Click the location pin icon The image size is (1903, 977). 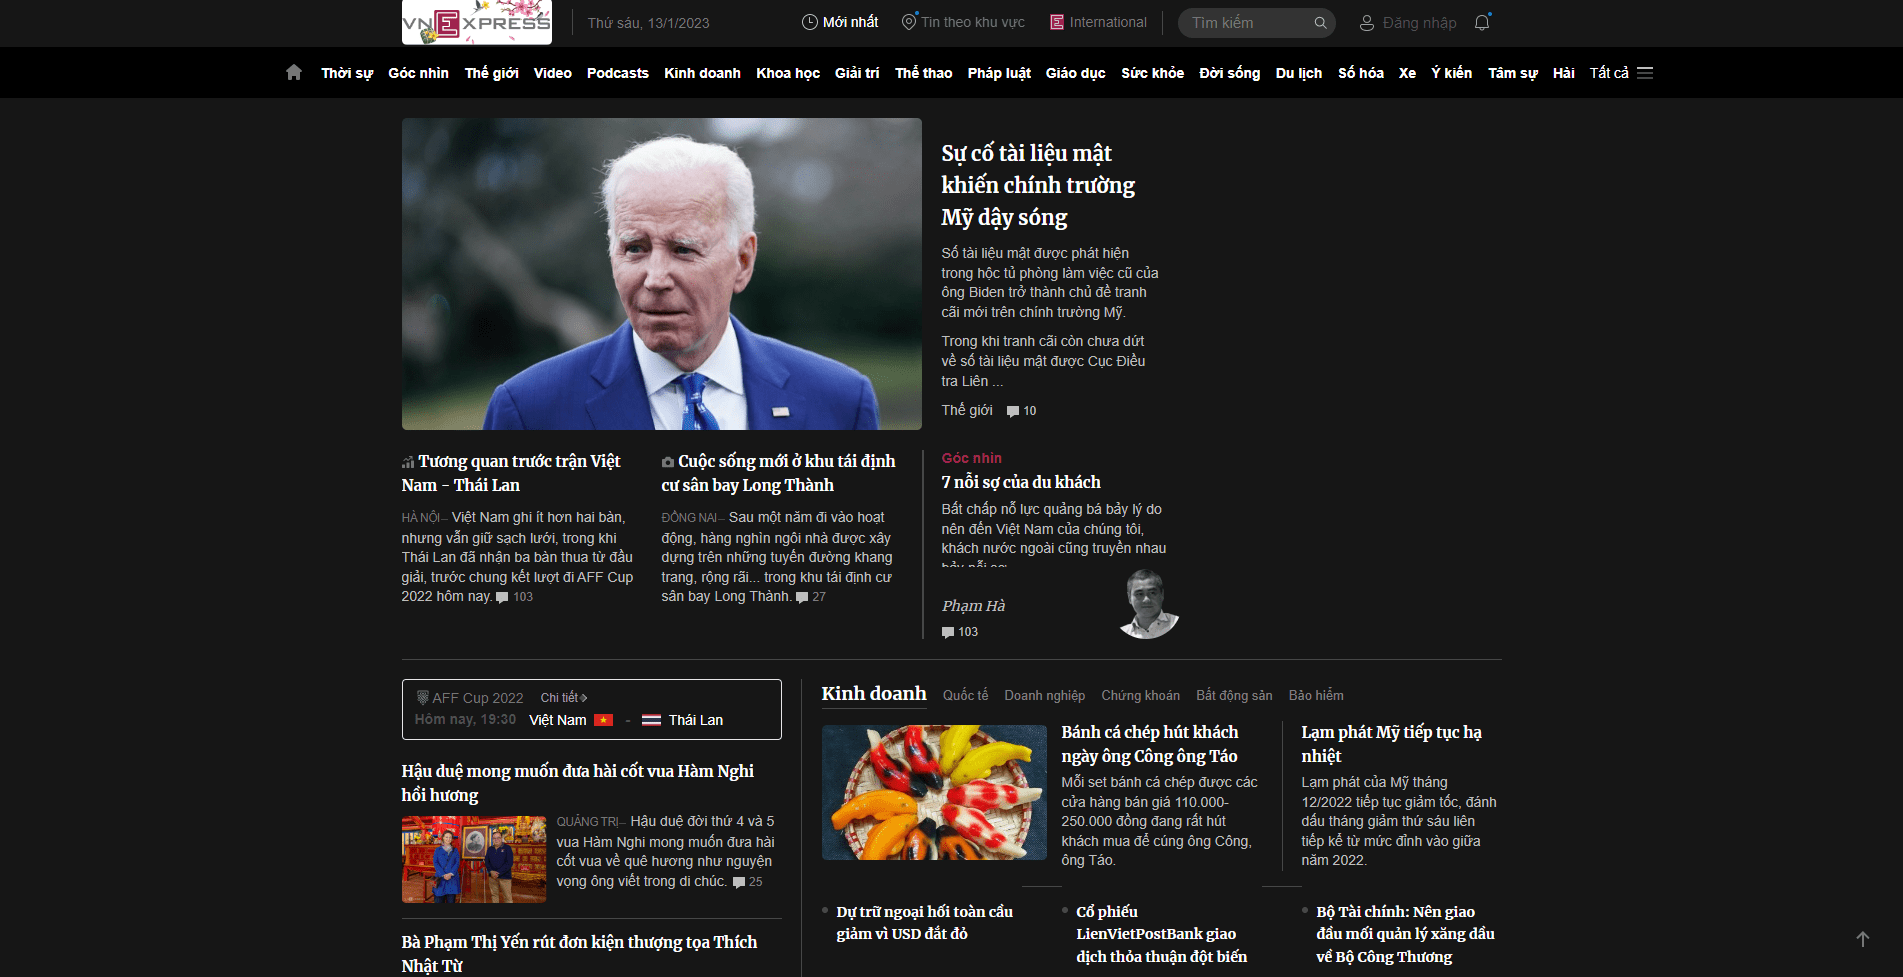pyautogui.click(x=909, y=22)
